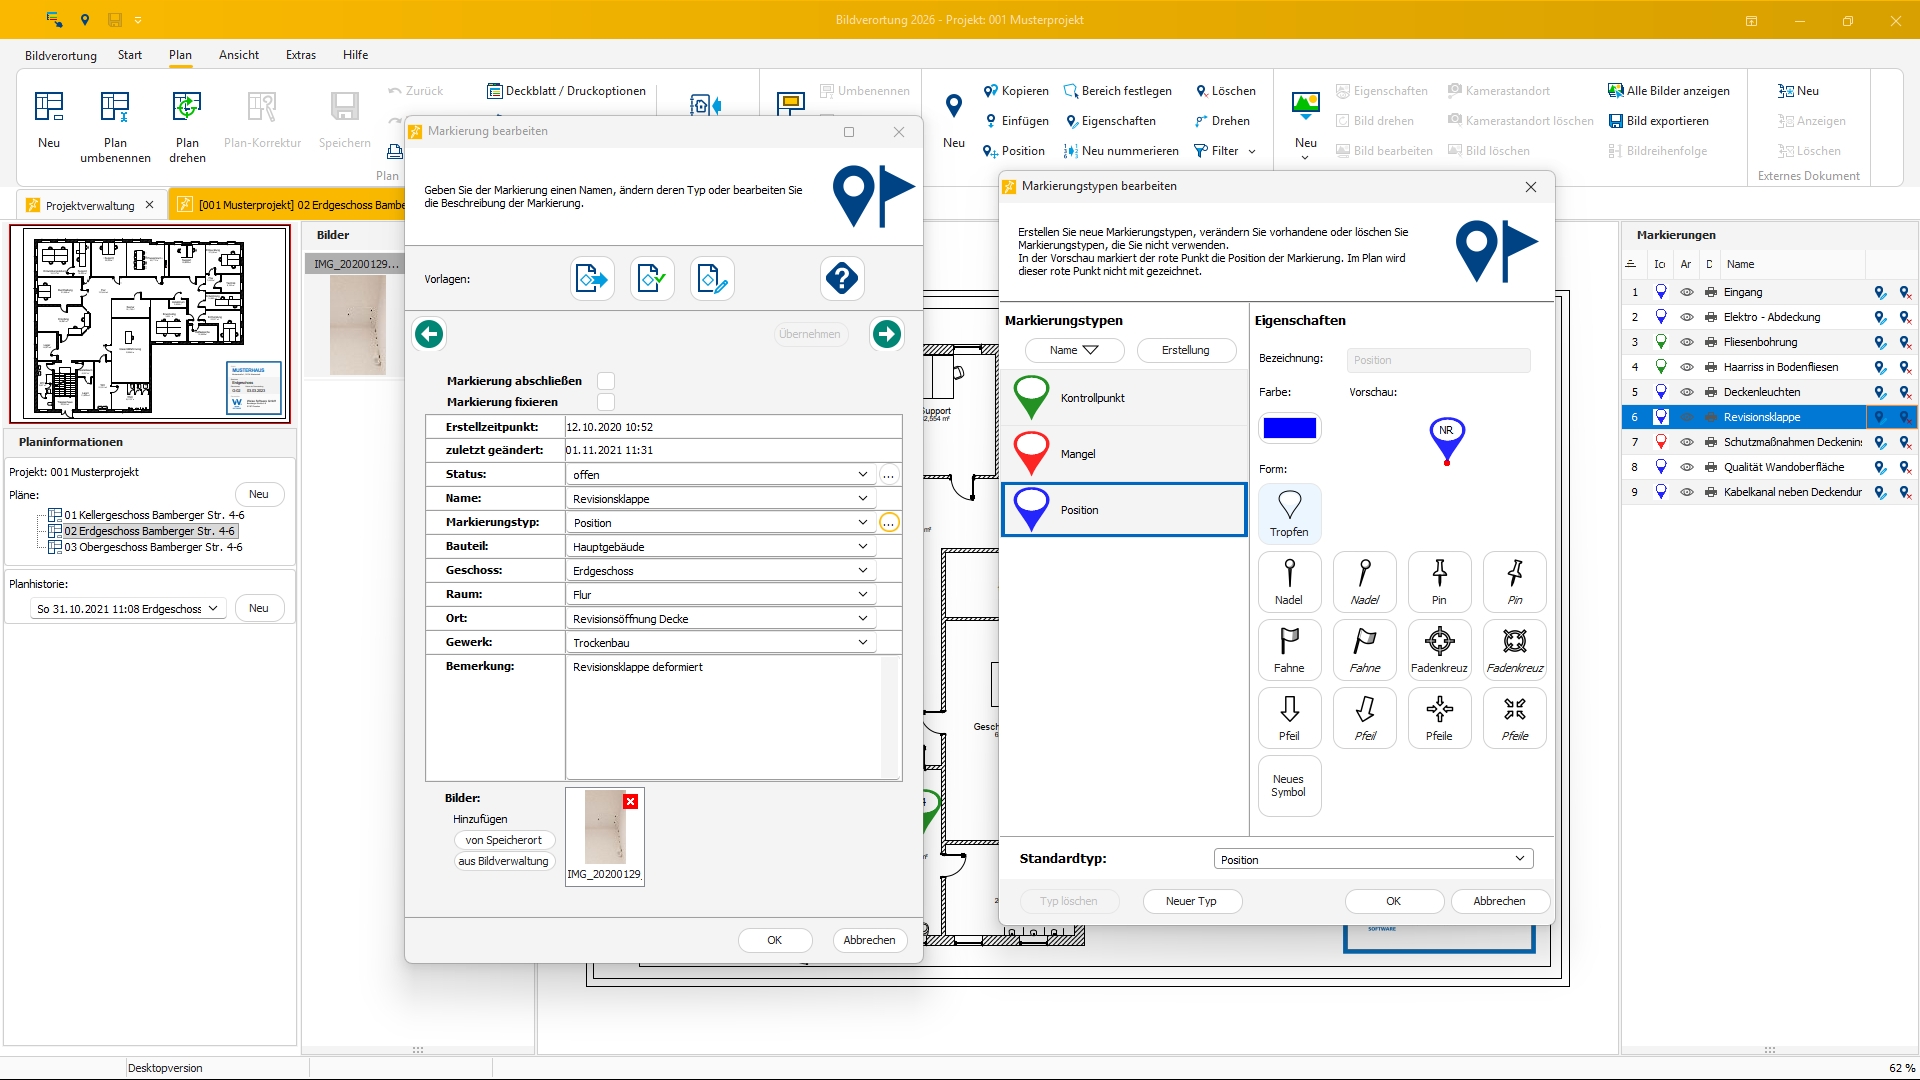The height and width of the screenshot is (1080, 1920).
Task: Open the blue help question icon
Action: tap(842, 278)
